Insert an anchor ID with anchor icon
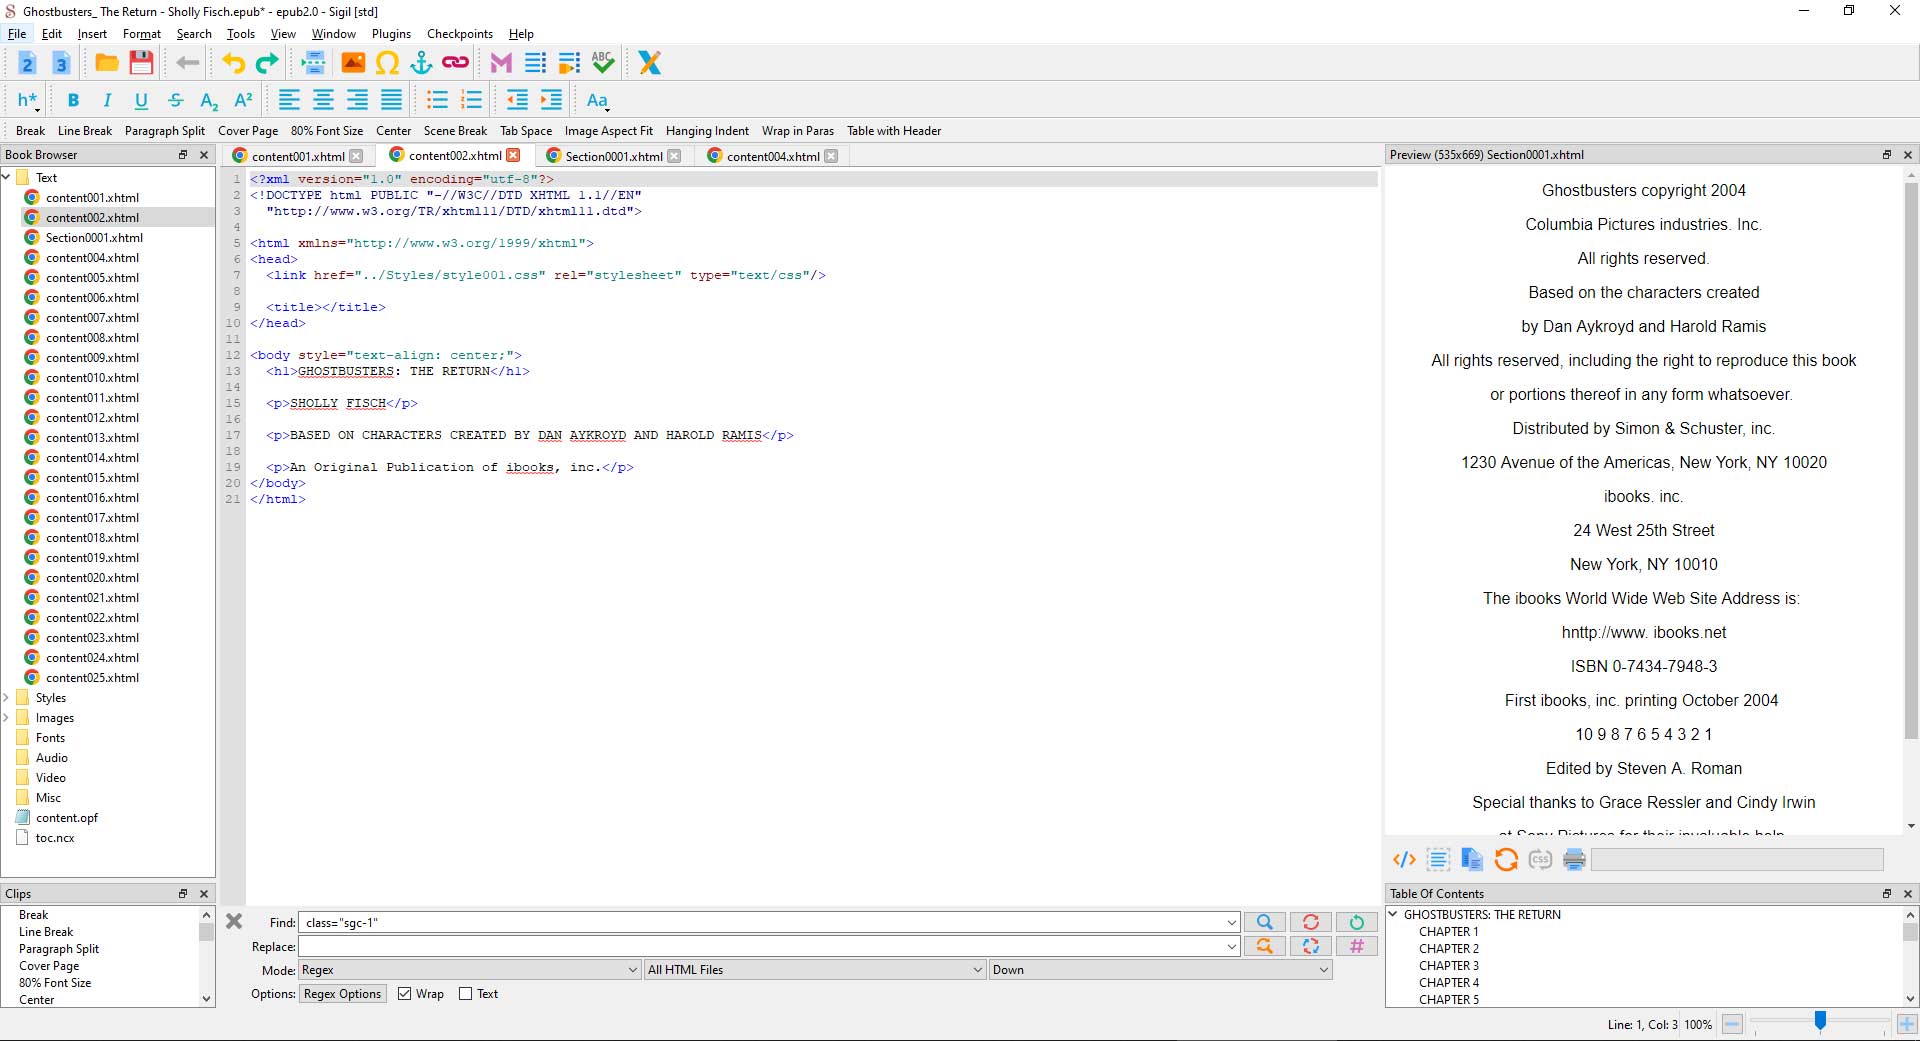Image resolution: width=1920 pixels, height=1041 pixels. tap(421, 63)
